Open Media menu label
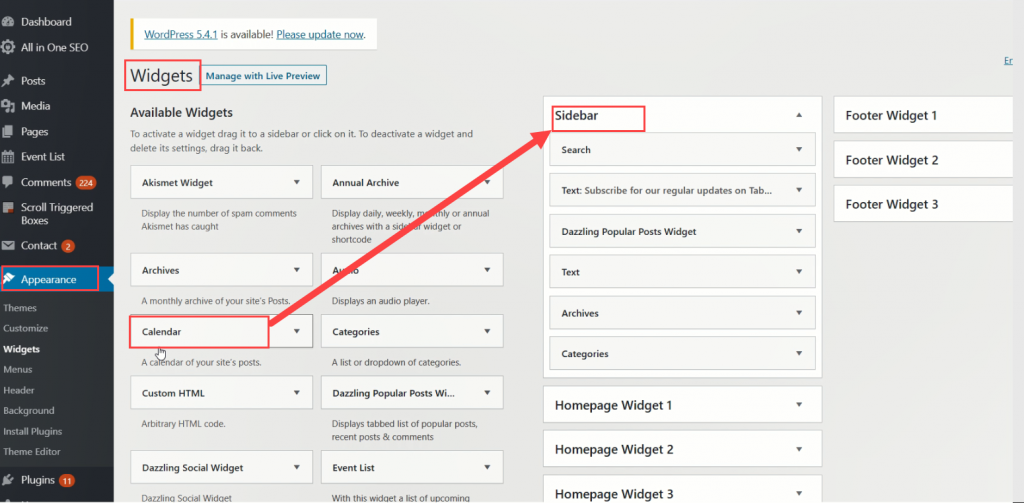The height and width of the screenshot is (503, 1024). pyautogui.click(x=35, y=106)
